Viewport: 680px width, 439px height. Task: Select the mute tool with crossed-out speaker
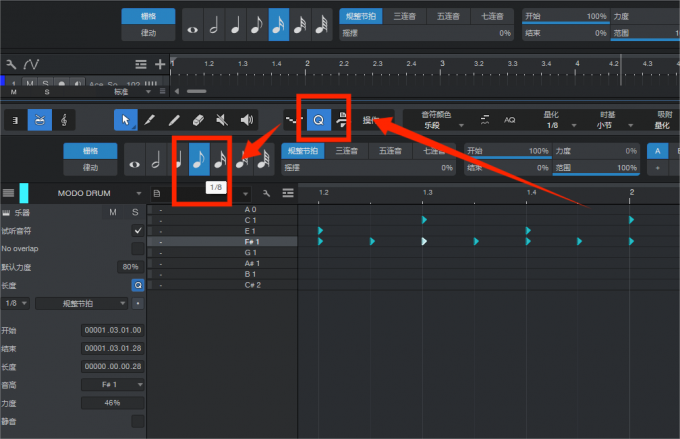tap(222, 120)
